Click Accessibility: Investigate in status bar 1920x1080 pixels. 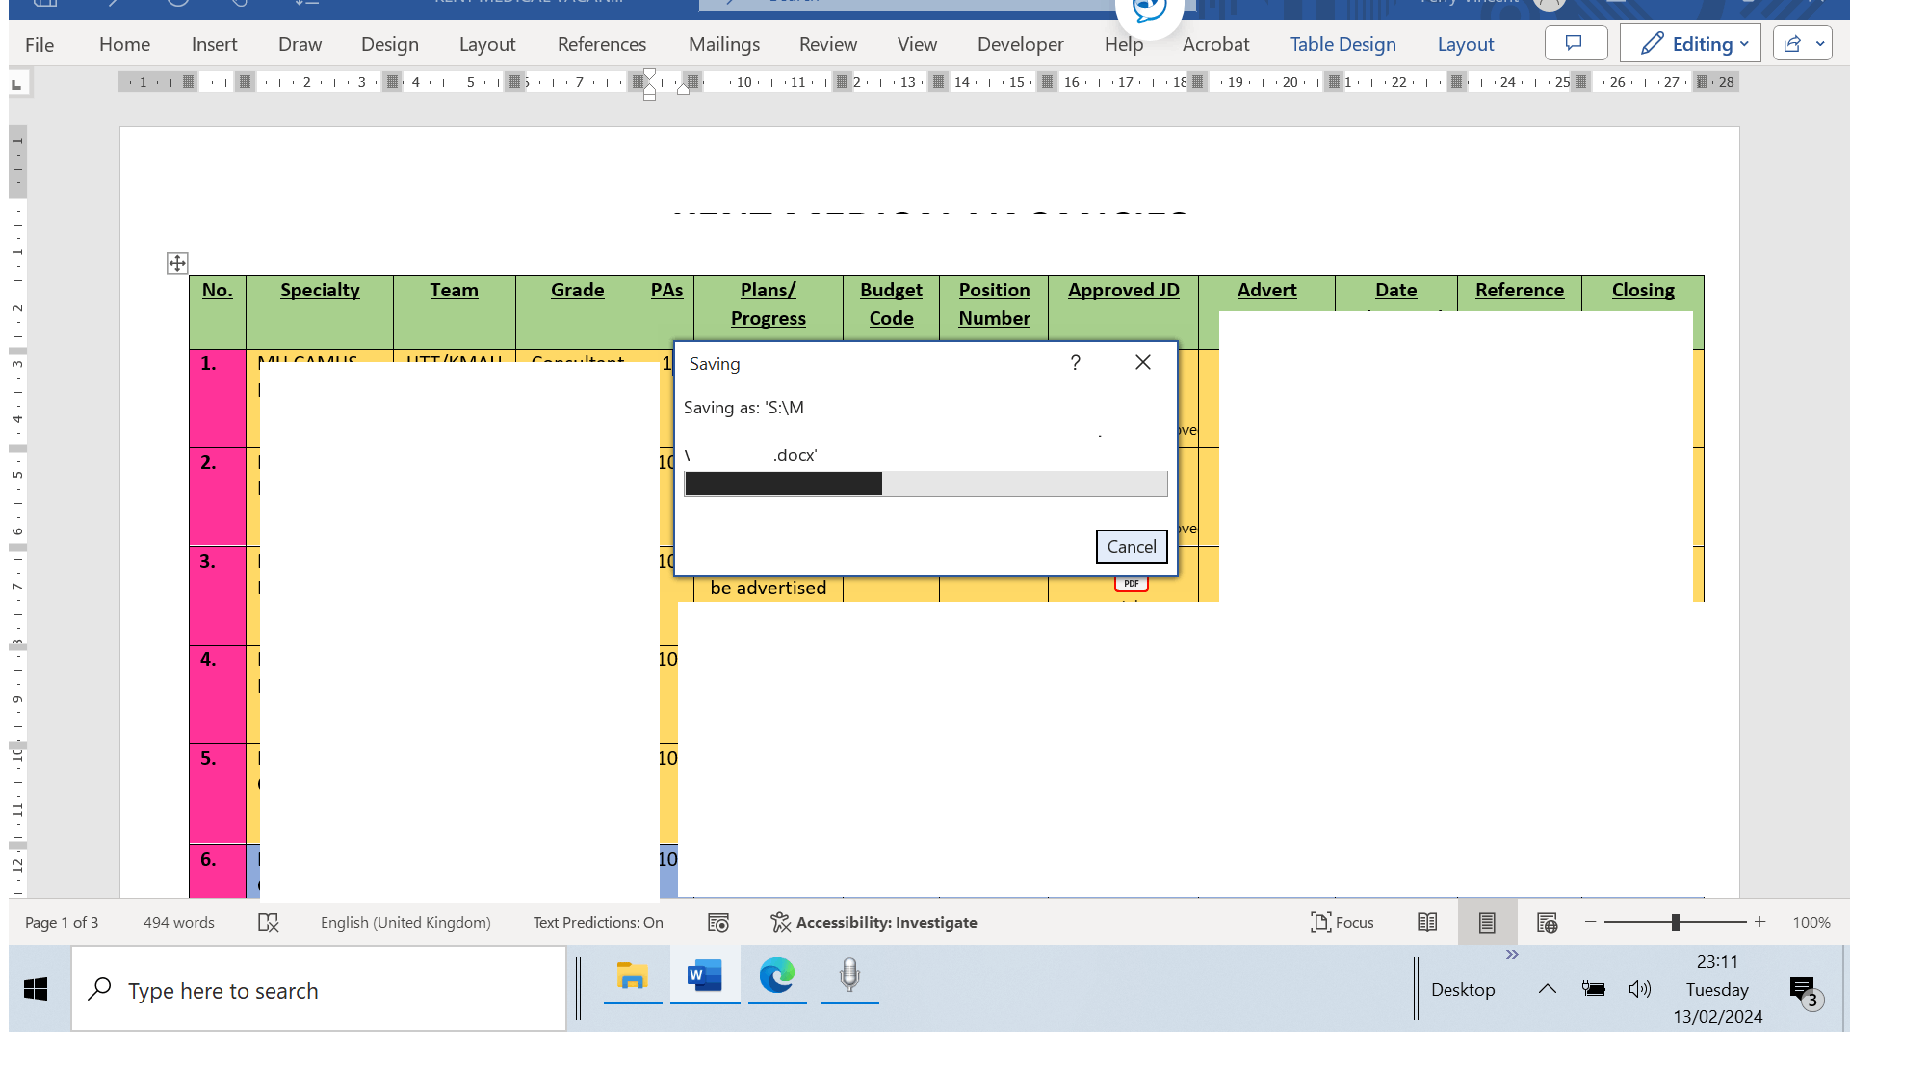click(874, 922)
